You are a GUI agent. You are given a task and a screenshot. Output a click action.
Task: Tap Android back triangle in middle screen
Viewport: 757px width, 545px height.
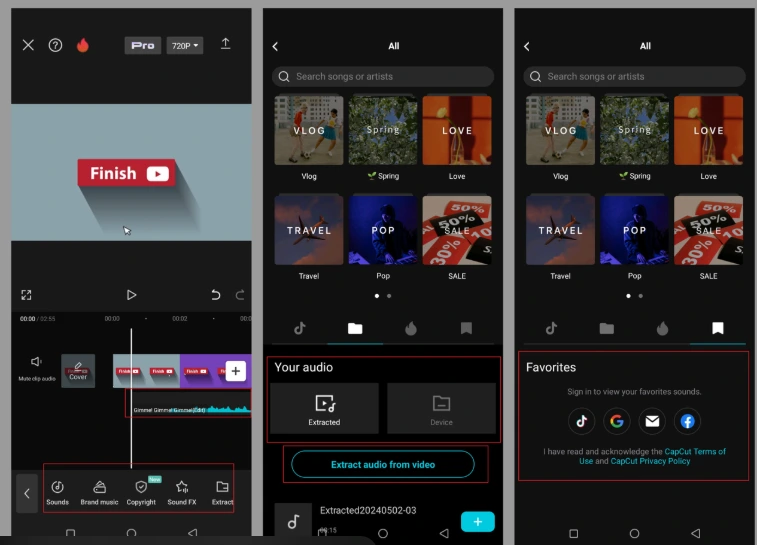[444, 533]
